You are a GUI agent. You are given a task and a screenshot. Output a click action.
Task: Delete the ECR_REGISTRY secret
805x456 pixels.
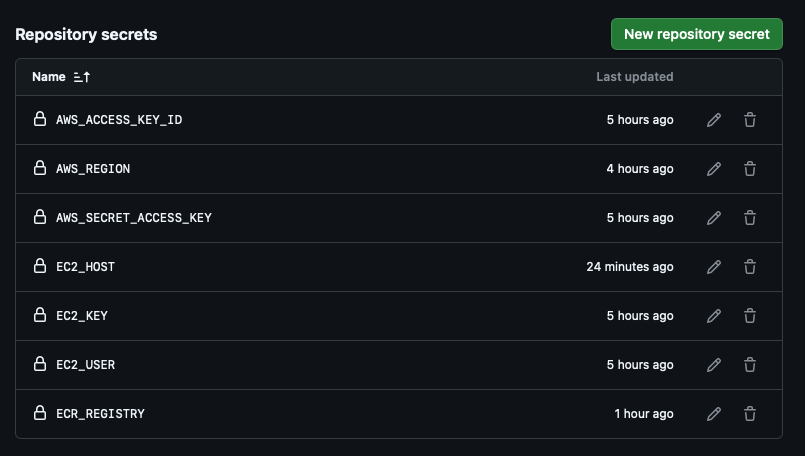click(750, 414)
